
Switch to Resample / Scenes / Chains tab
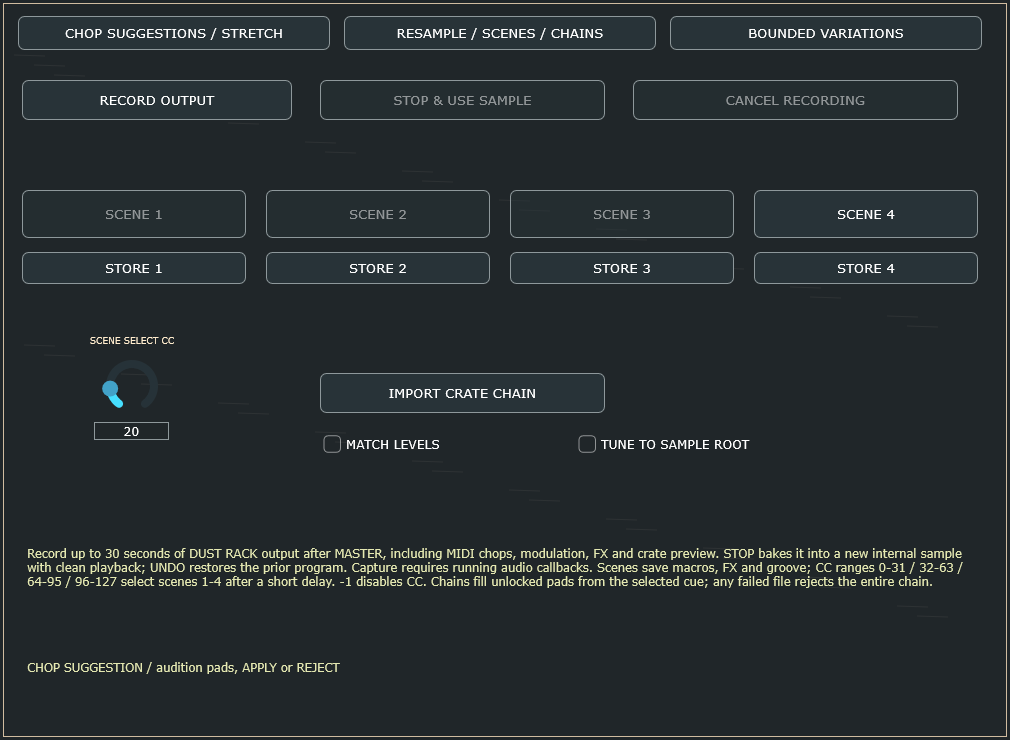(500, 33)
